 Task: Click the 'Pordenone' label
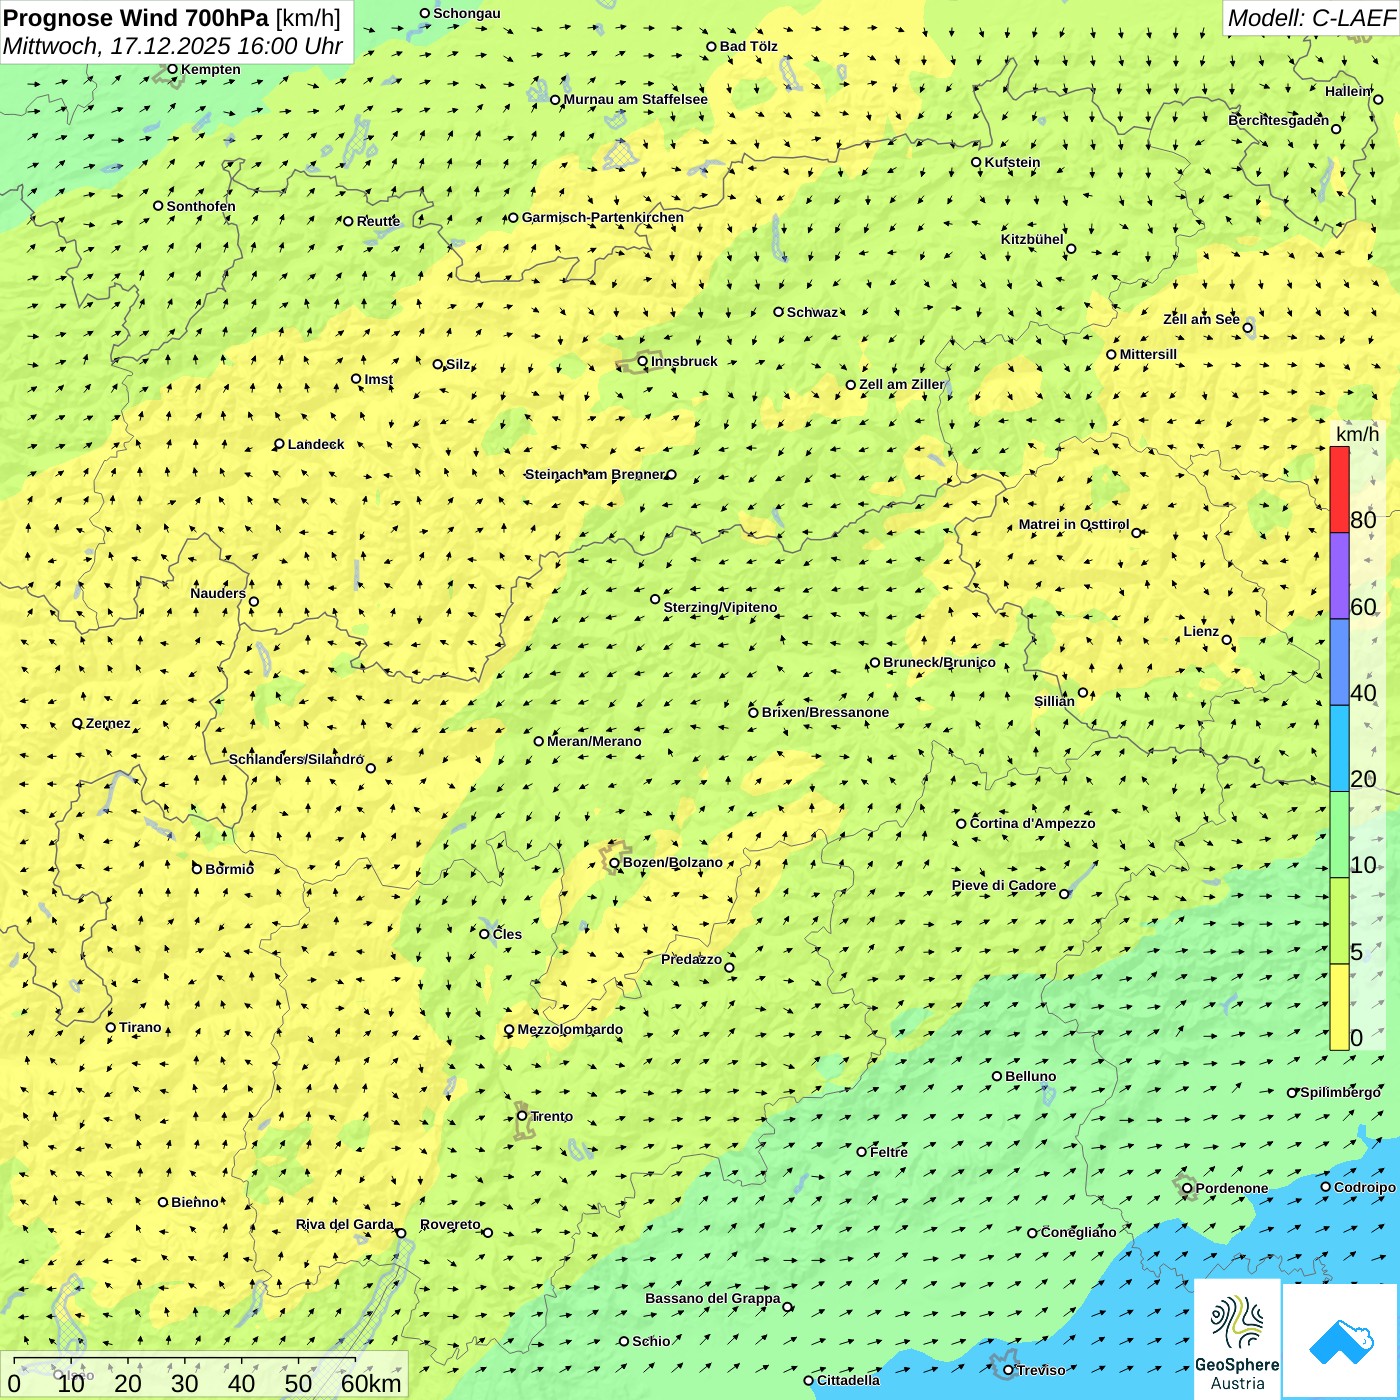(1232, 1188)
